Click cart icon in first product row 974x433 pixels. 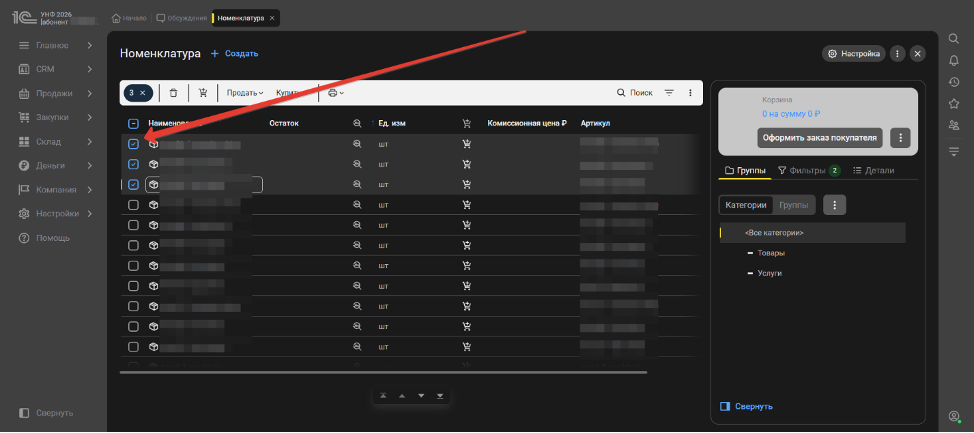point(467,144)
